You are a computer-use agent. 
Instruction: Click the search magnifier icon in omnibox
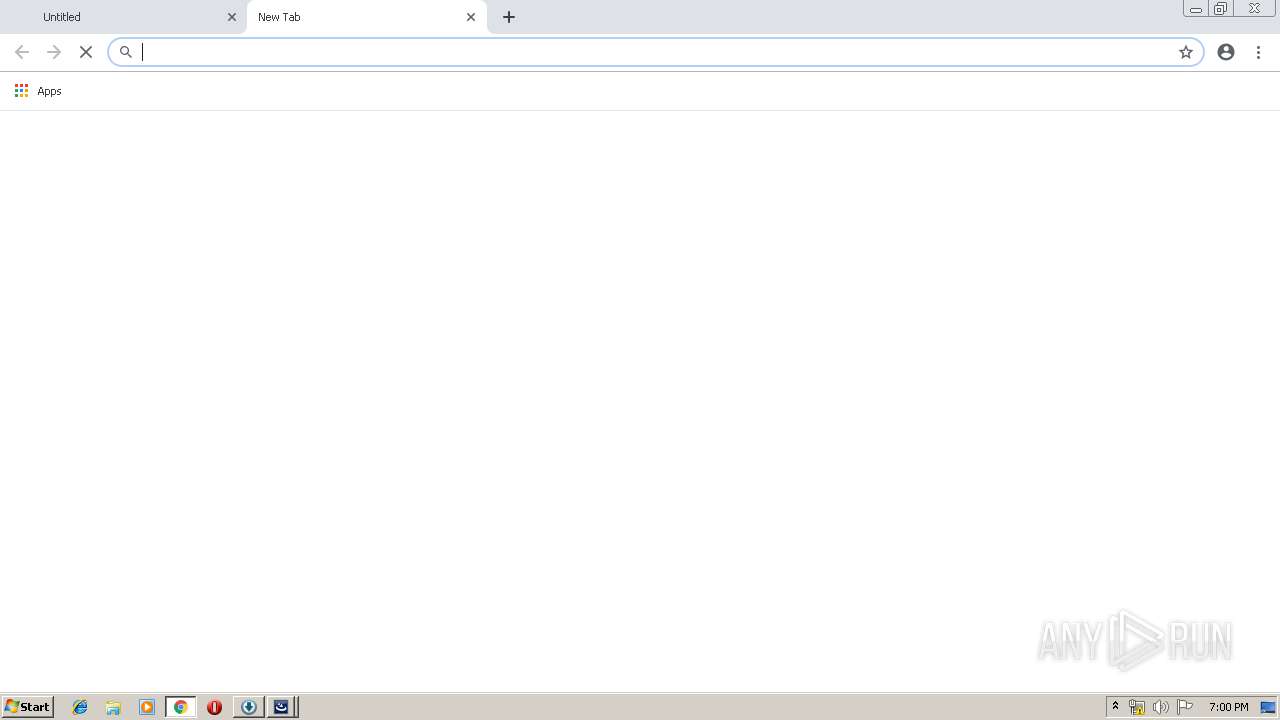(126, 52)
